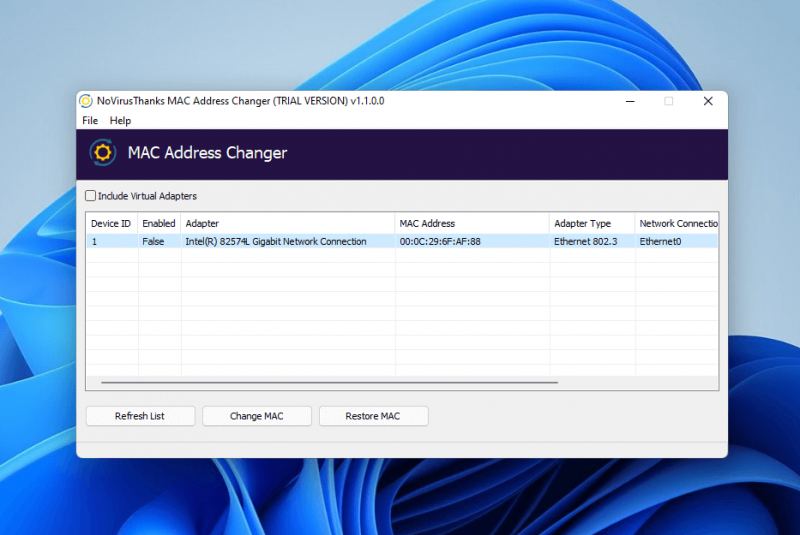The width and height of the screenshot is (800, 535).
Task: Click the app icon in the title bar
Action: pos(86,101)
